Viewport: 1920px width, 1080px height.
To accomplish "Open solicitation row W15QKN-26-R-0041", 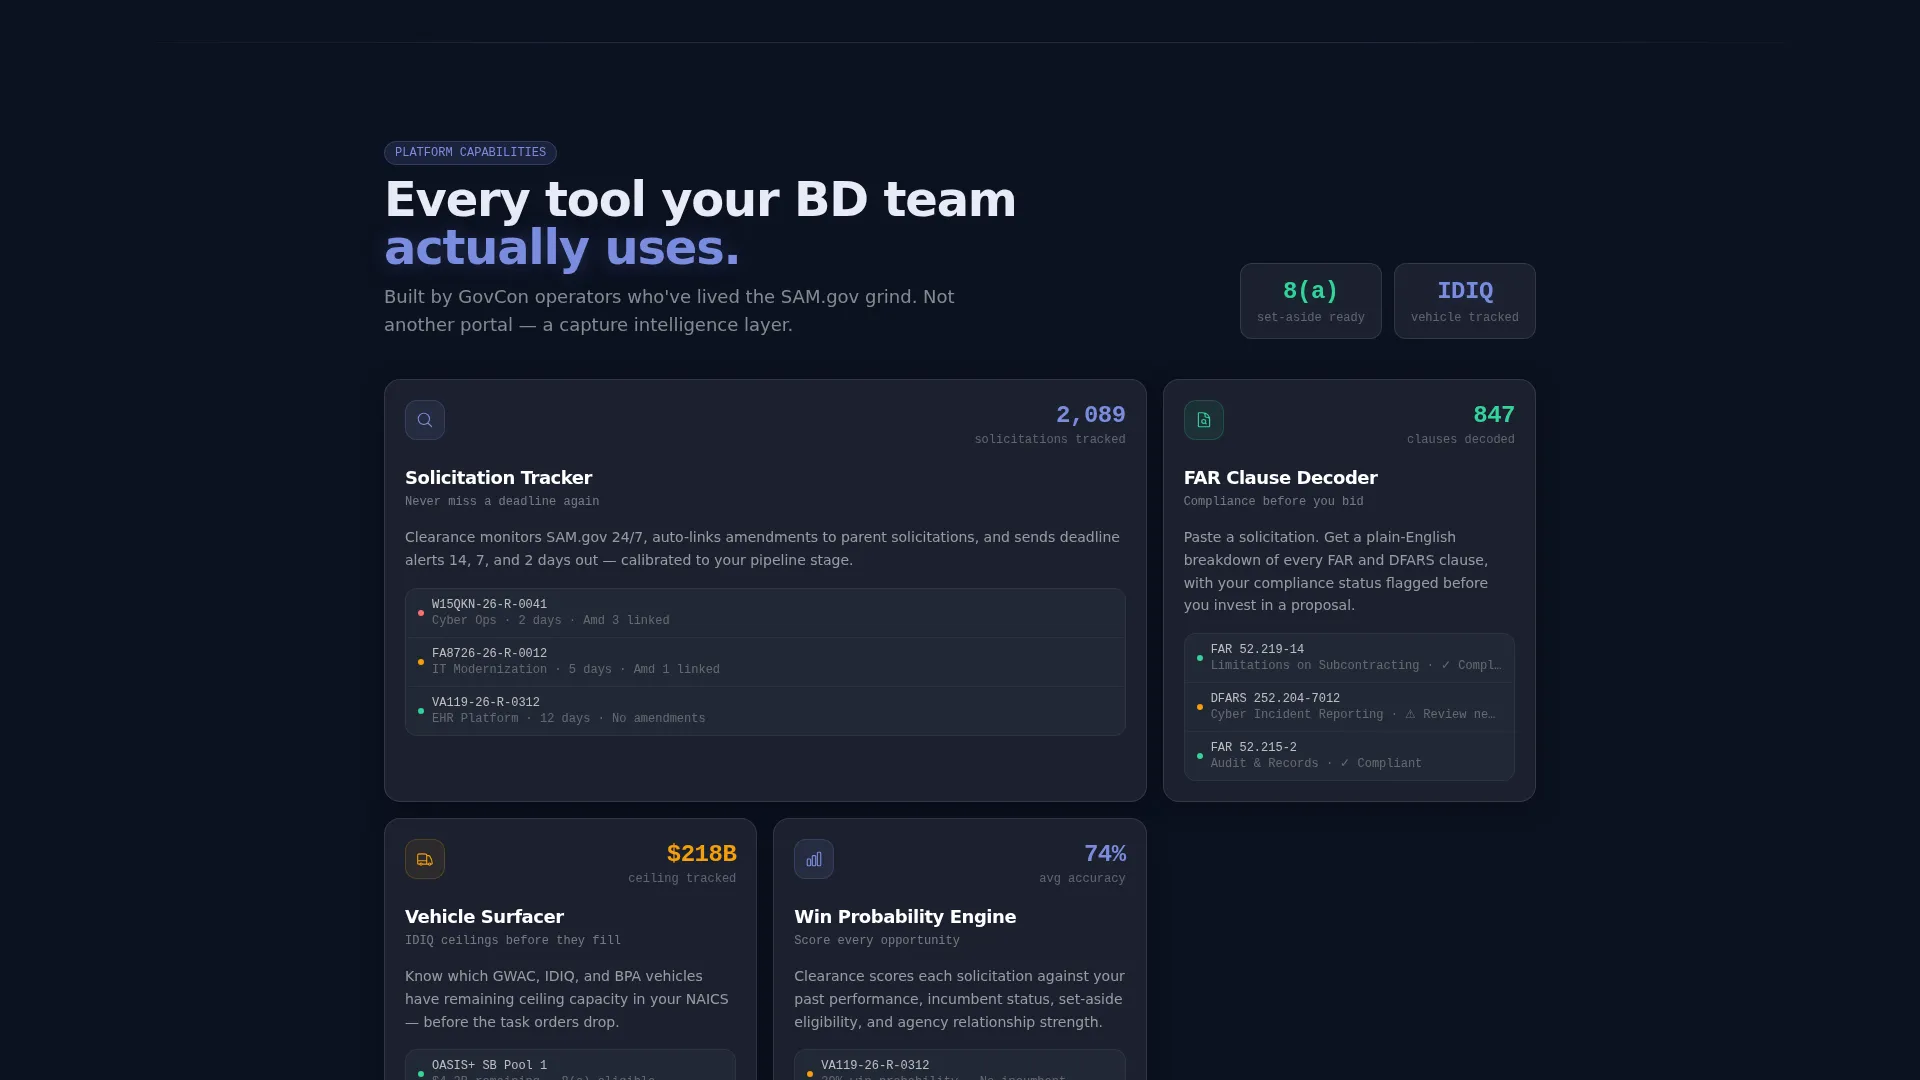I will coord(765,613).
